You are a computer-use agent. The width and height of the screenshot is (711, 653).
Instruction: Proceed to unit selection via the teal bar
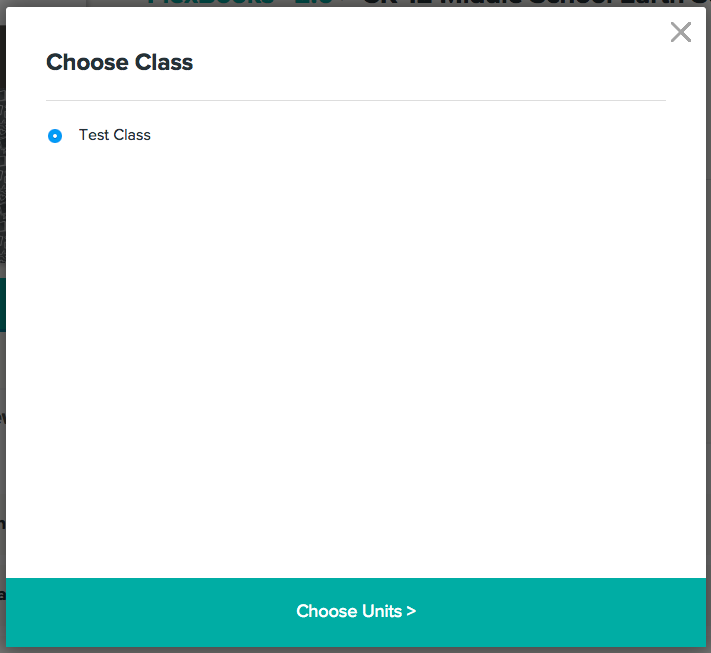(x=355, y=611)
